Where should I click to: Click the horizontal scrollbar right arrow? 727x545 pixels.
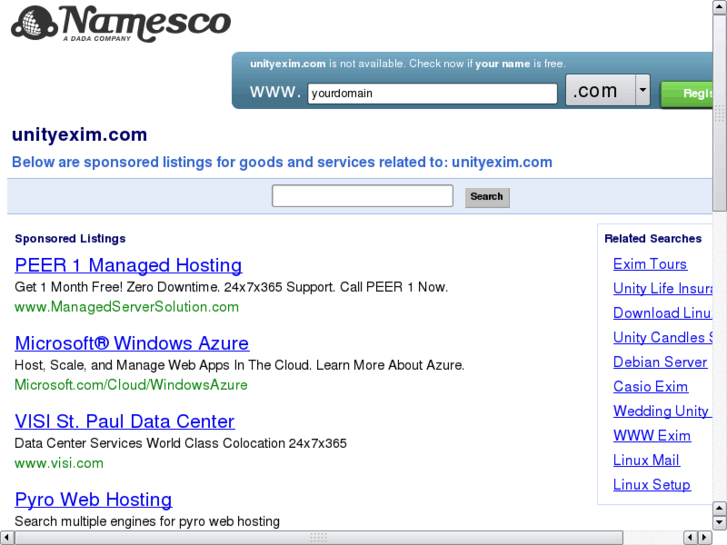704,537
